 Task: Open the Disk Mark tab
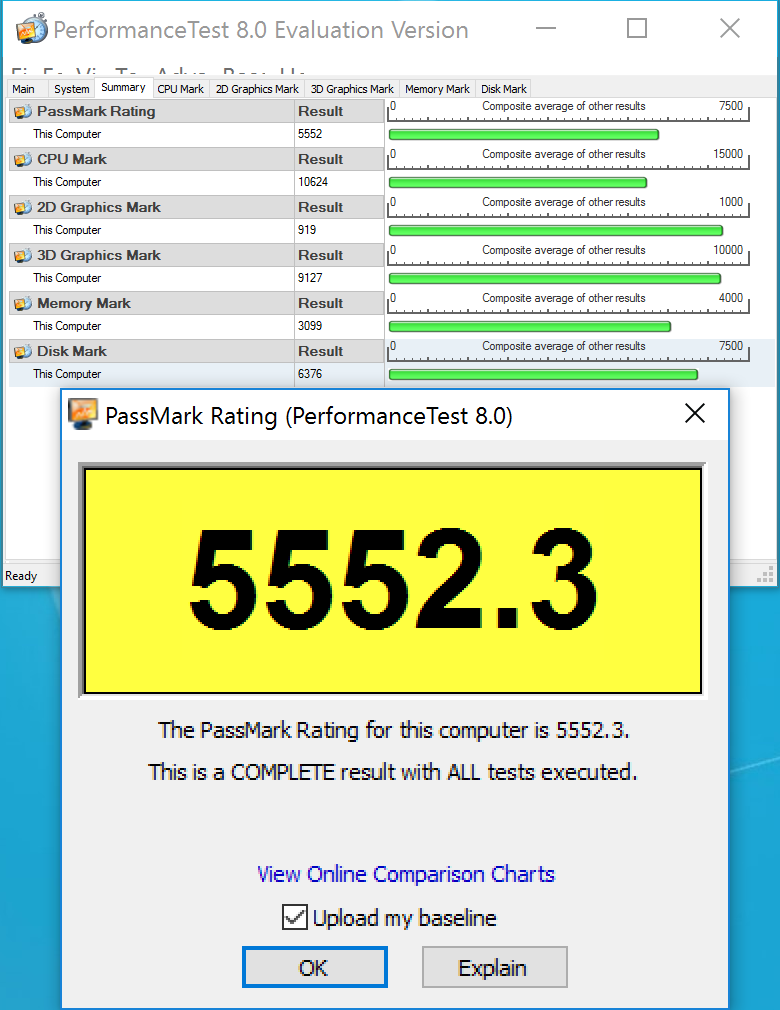pyautogui.click(x=504, y=89)
